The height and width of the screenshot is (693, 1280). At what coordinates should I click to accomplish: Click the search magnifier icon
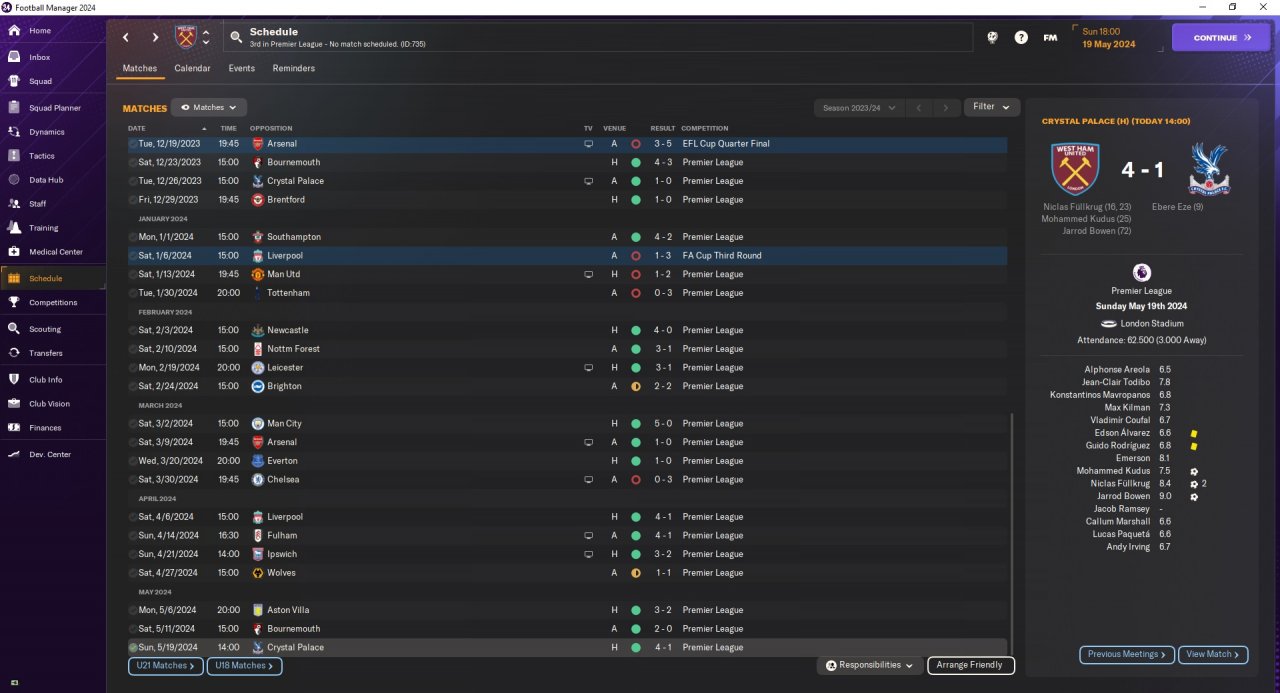coord(236,38)
